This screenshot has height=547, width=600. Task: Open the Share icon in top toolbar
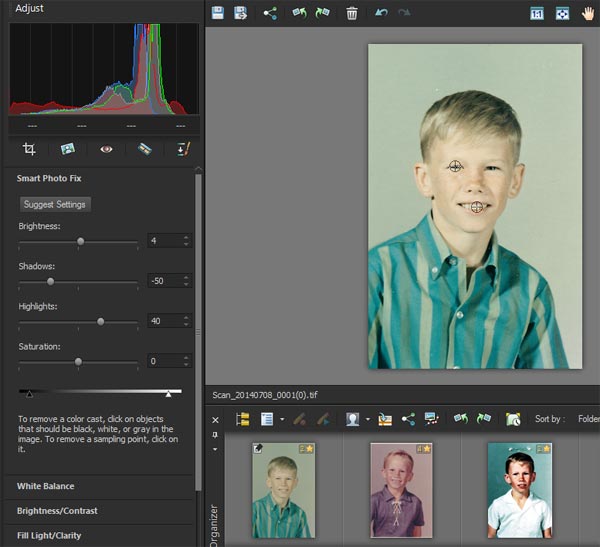pos(270,13)
